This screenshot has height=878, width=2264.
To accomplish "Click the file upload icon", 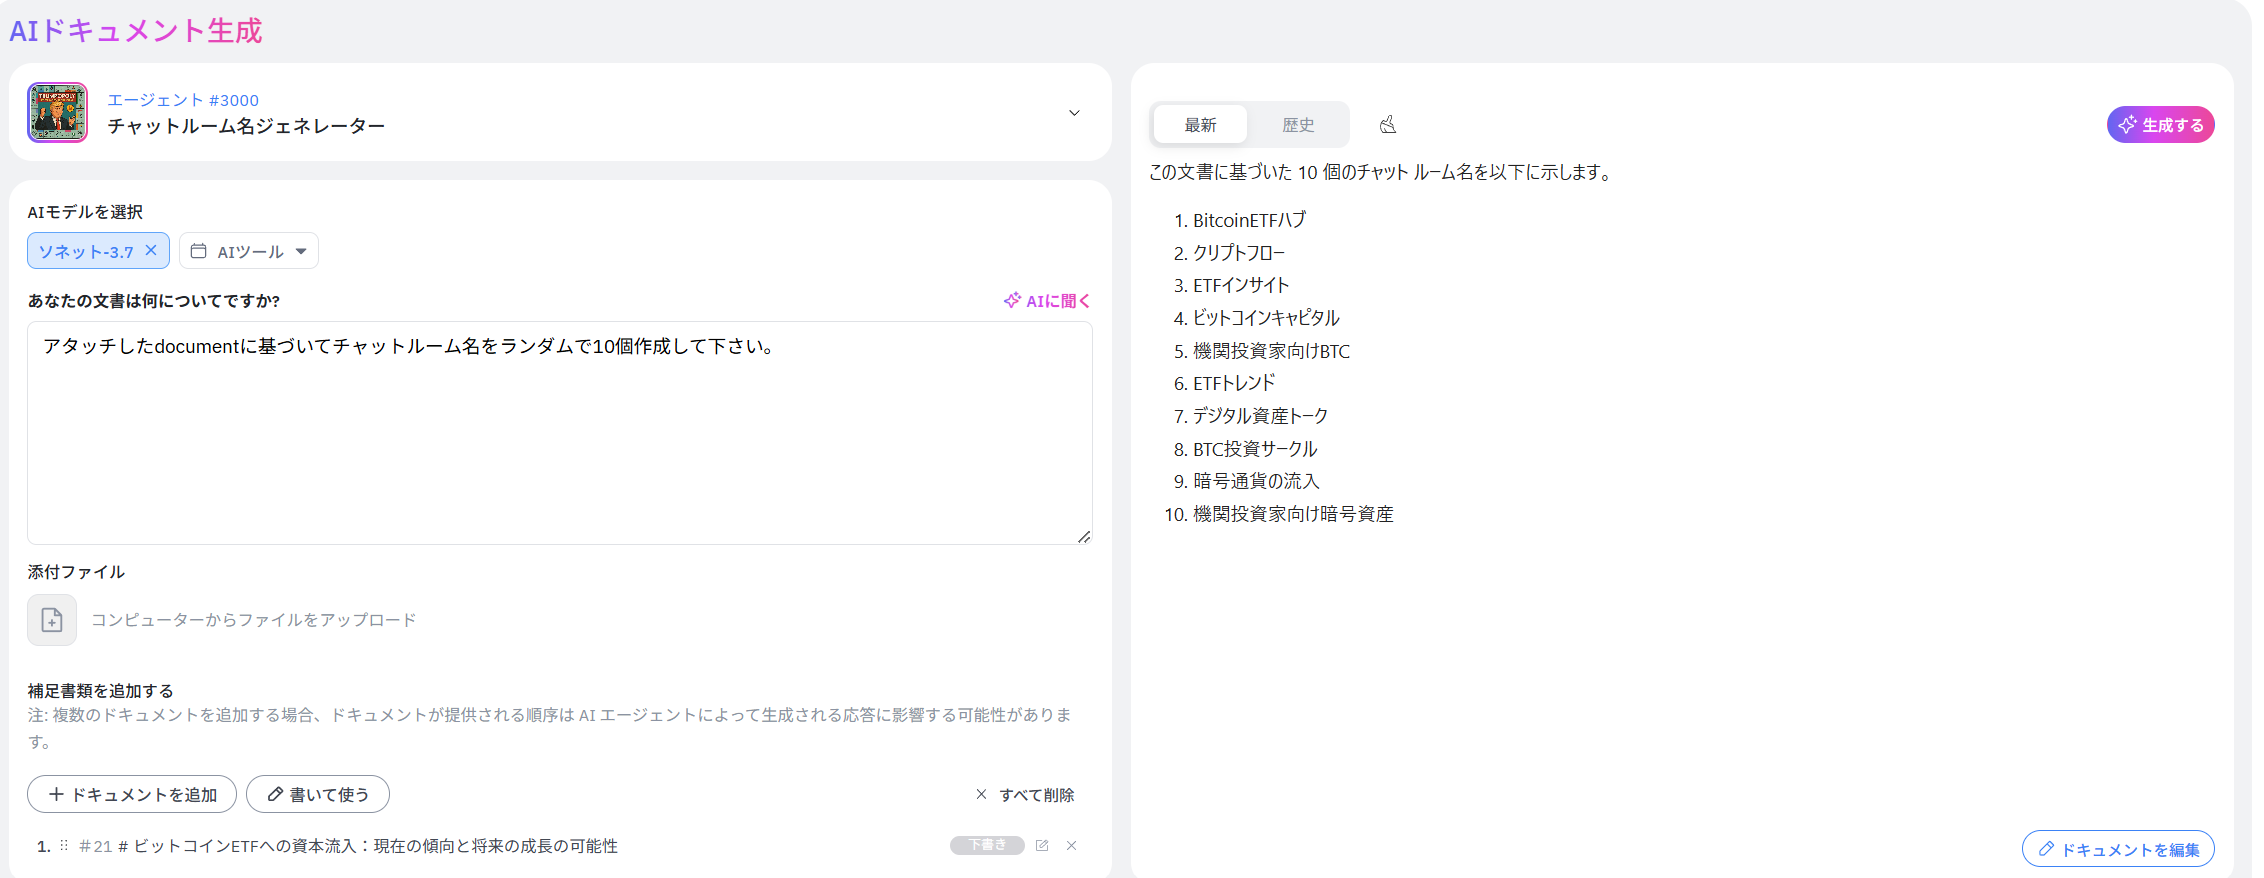I will 52,620.
